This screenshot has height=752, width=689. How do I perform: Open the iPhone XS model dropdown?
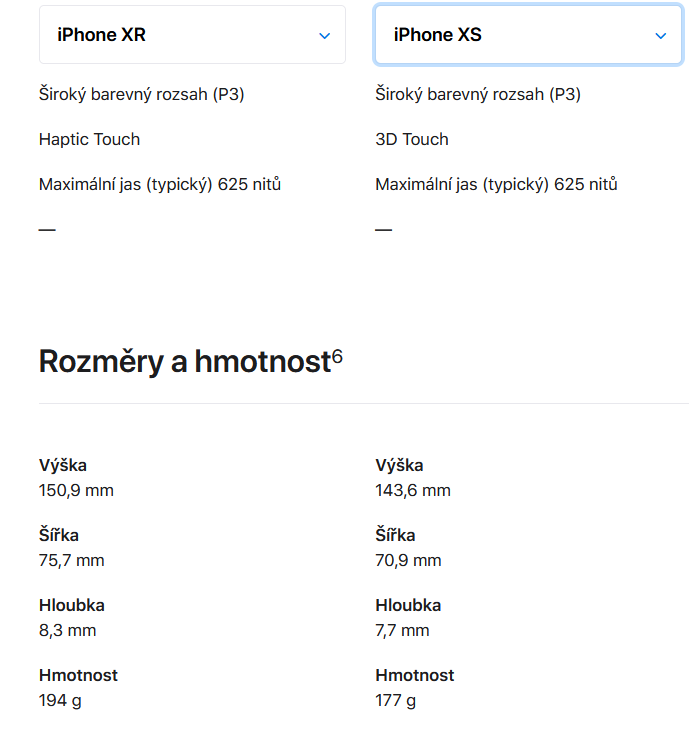528,35
